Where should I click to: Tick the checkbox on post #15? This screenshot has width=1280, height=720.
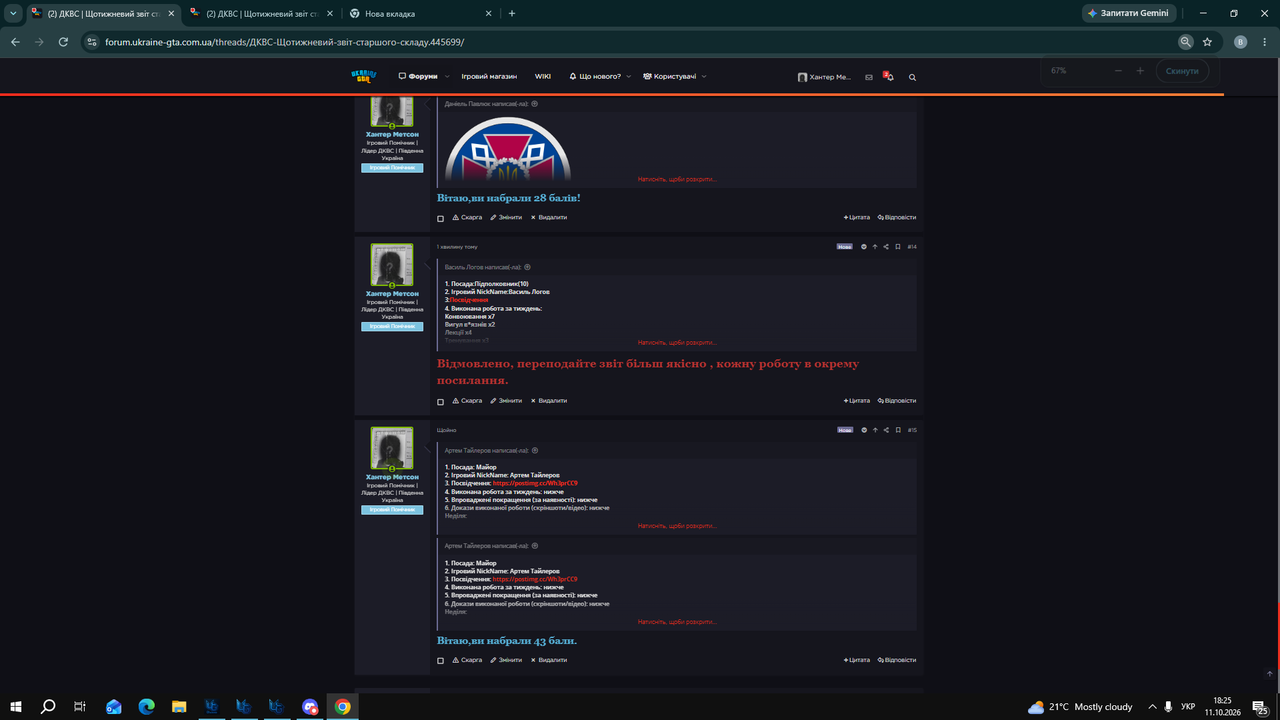pos(440,661)
